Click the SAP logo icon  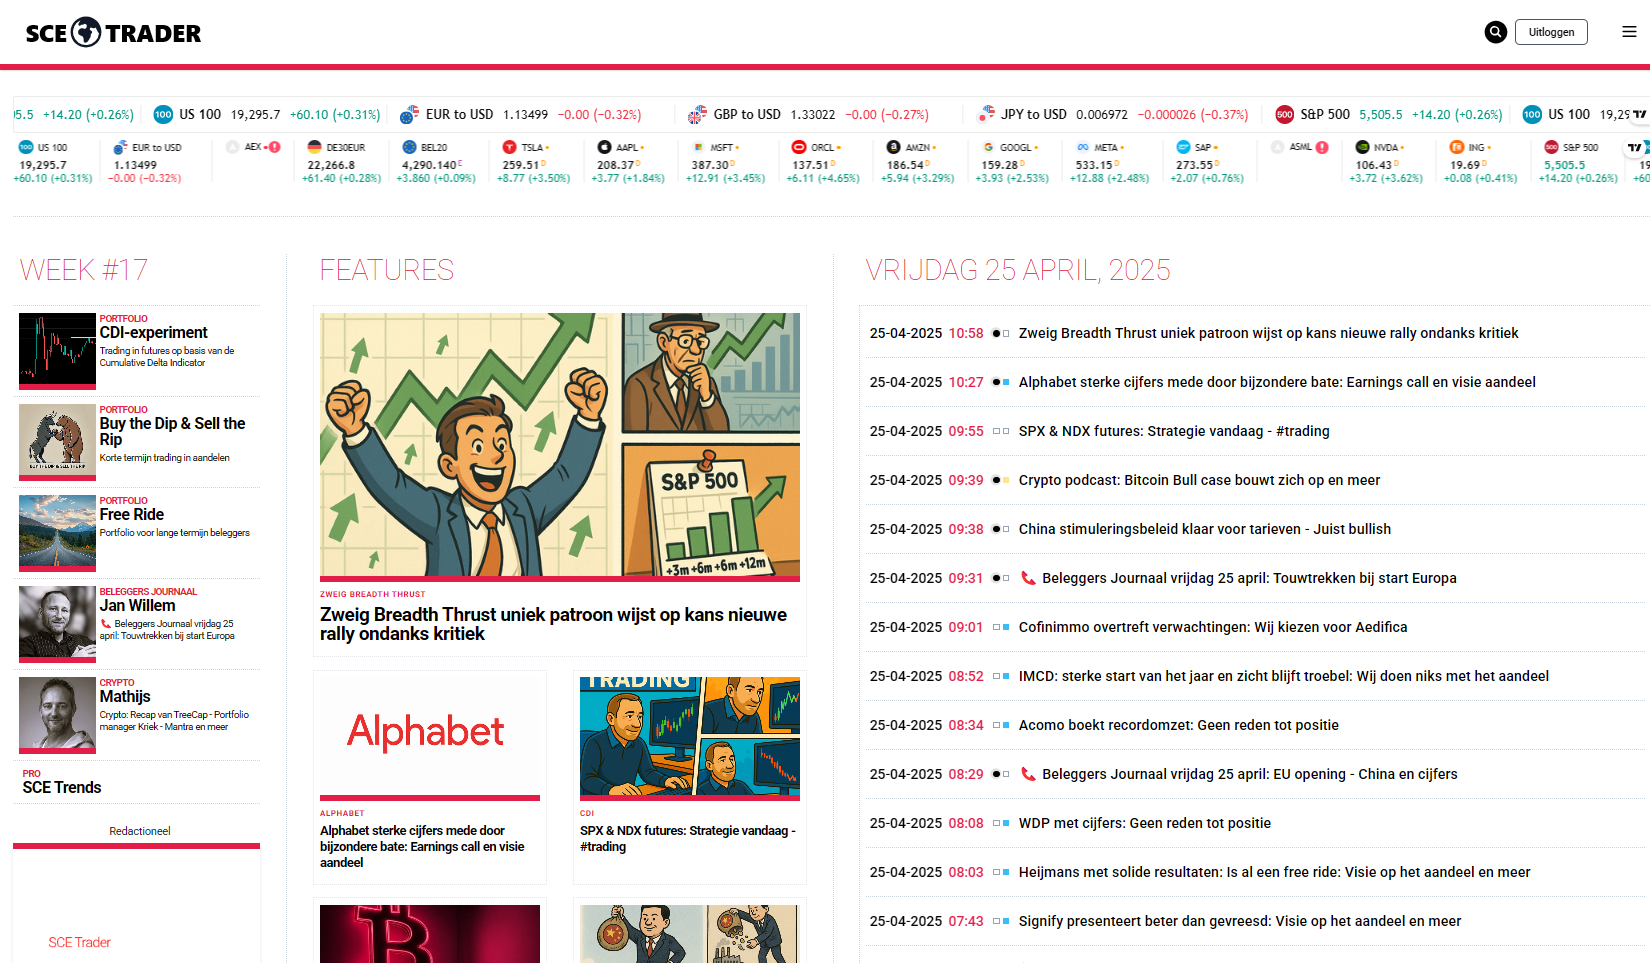[x=1183, y=147]
